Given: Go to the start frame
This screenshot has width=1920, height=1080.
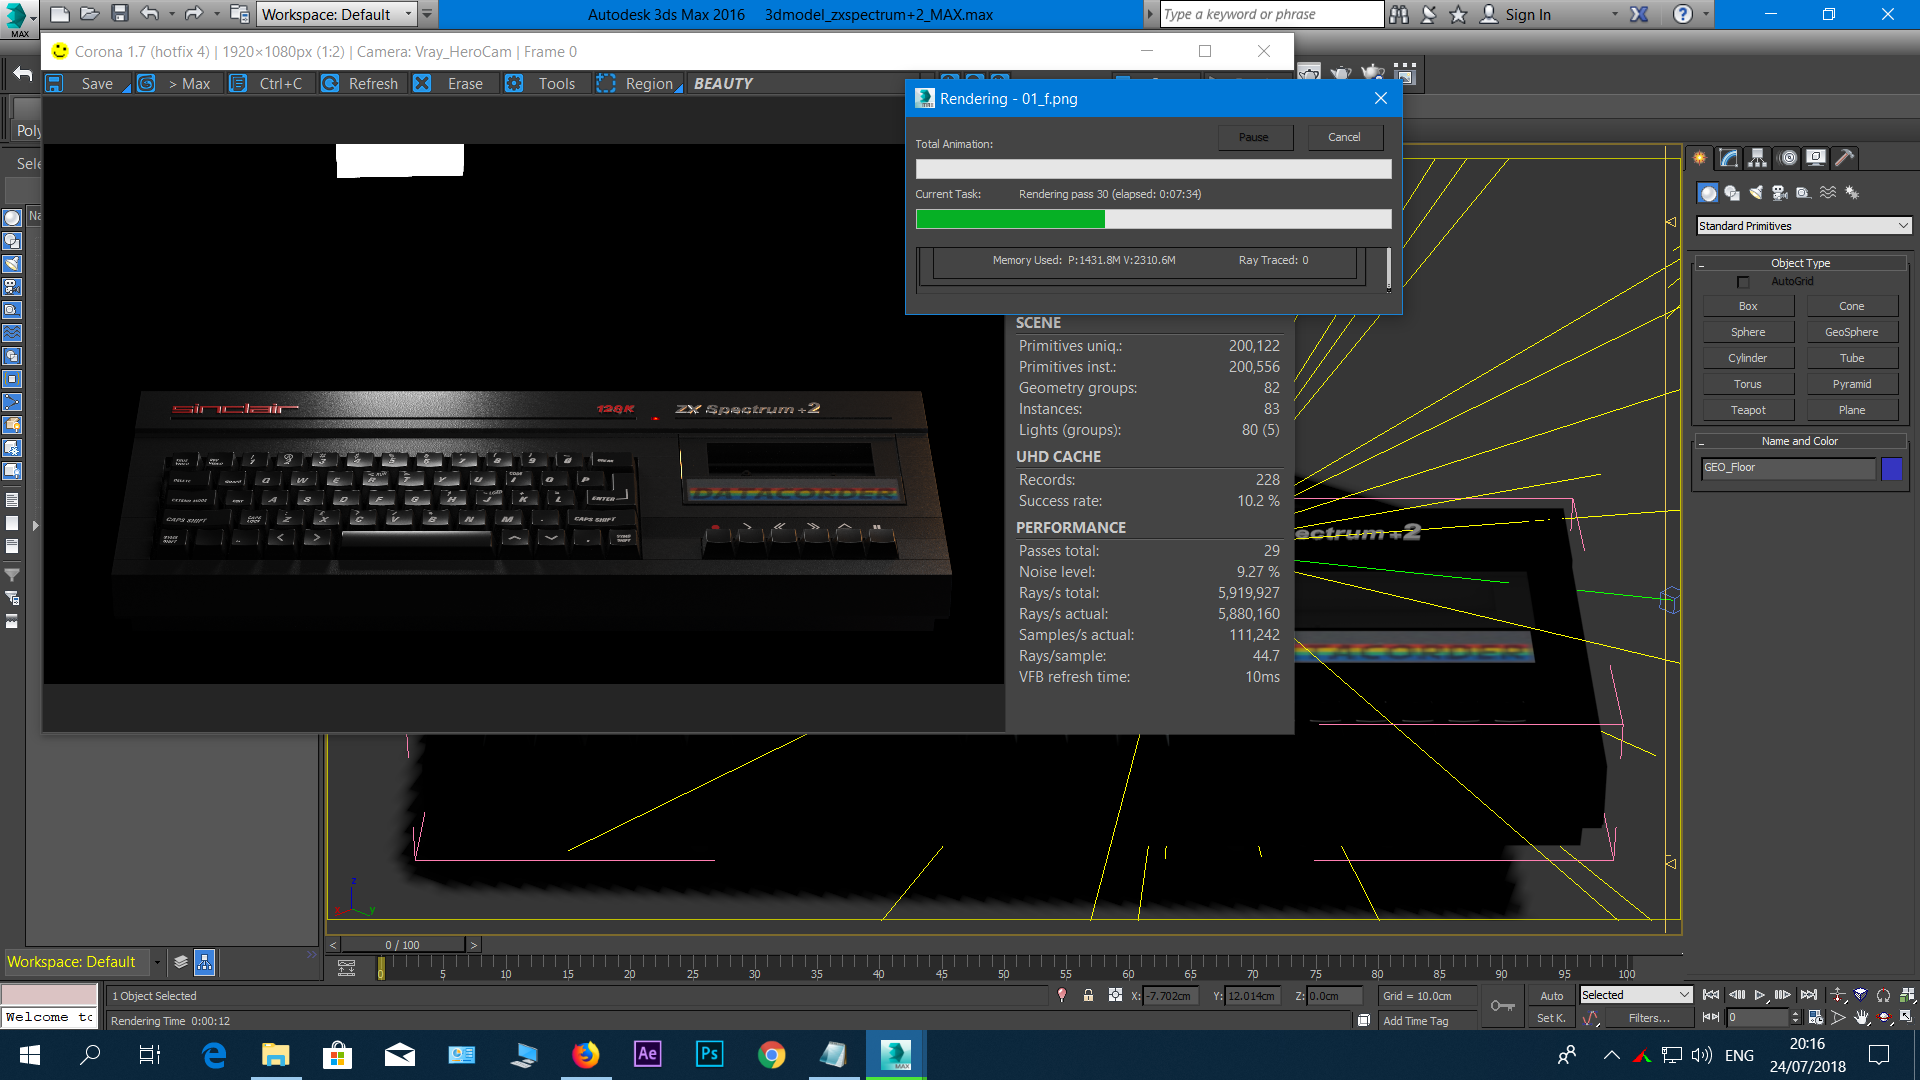Looking at the screenshot, I should [1711, 995].
